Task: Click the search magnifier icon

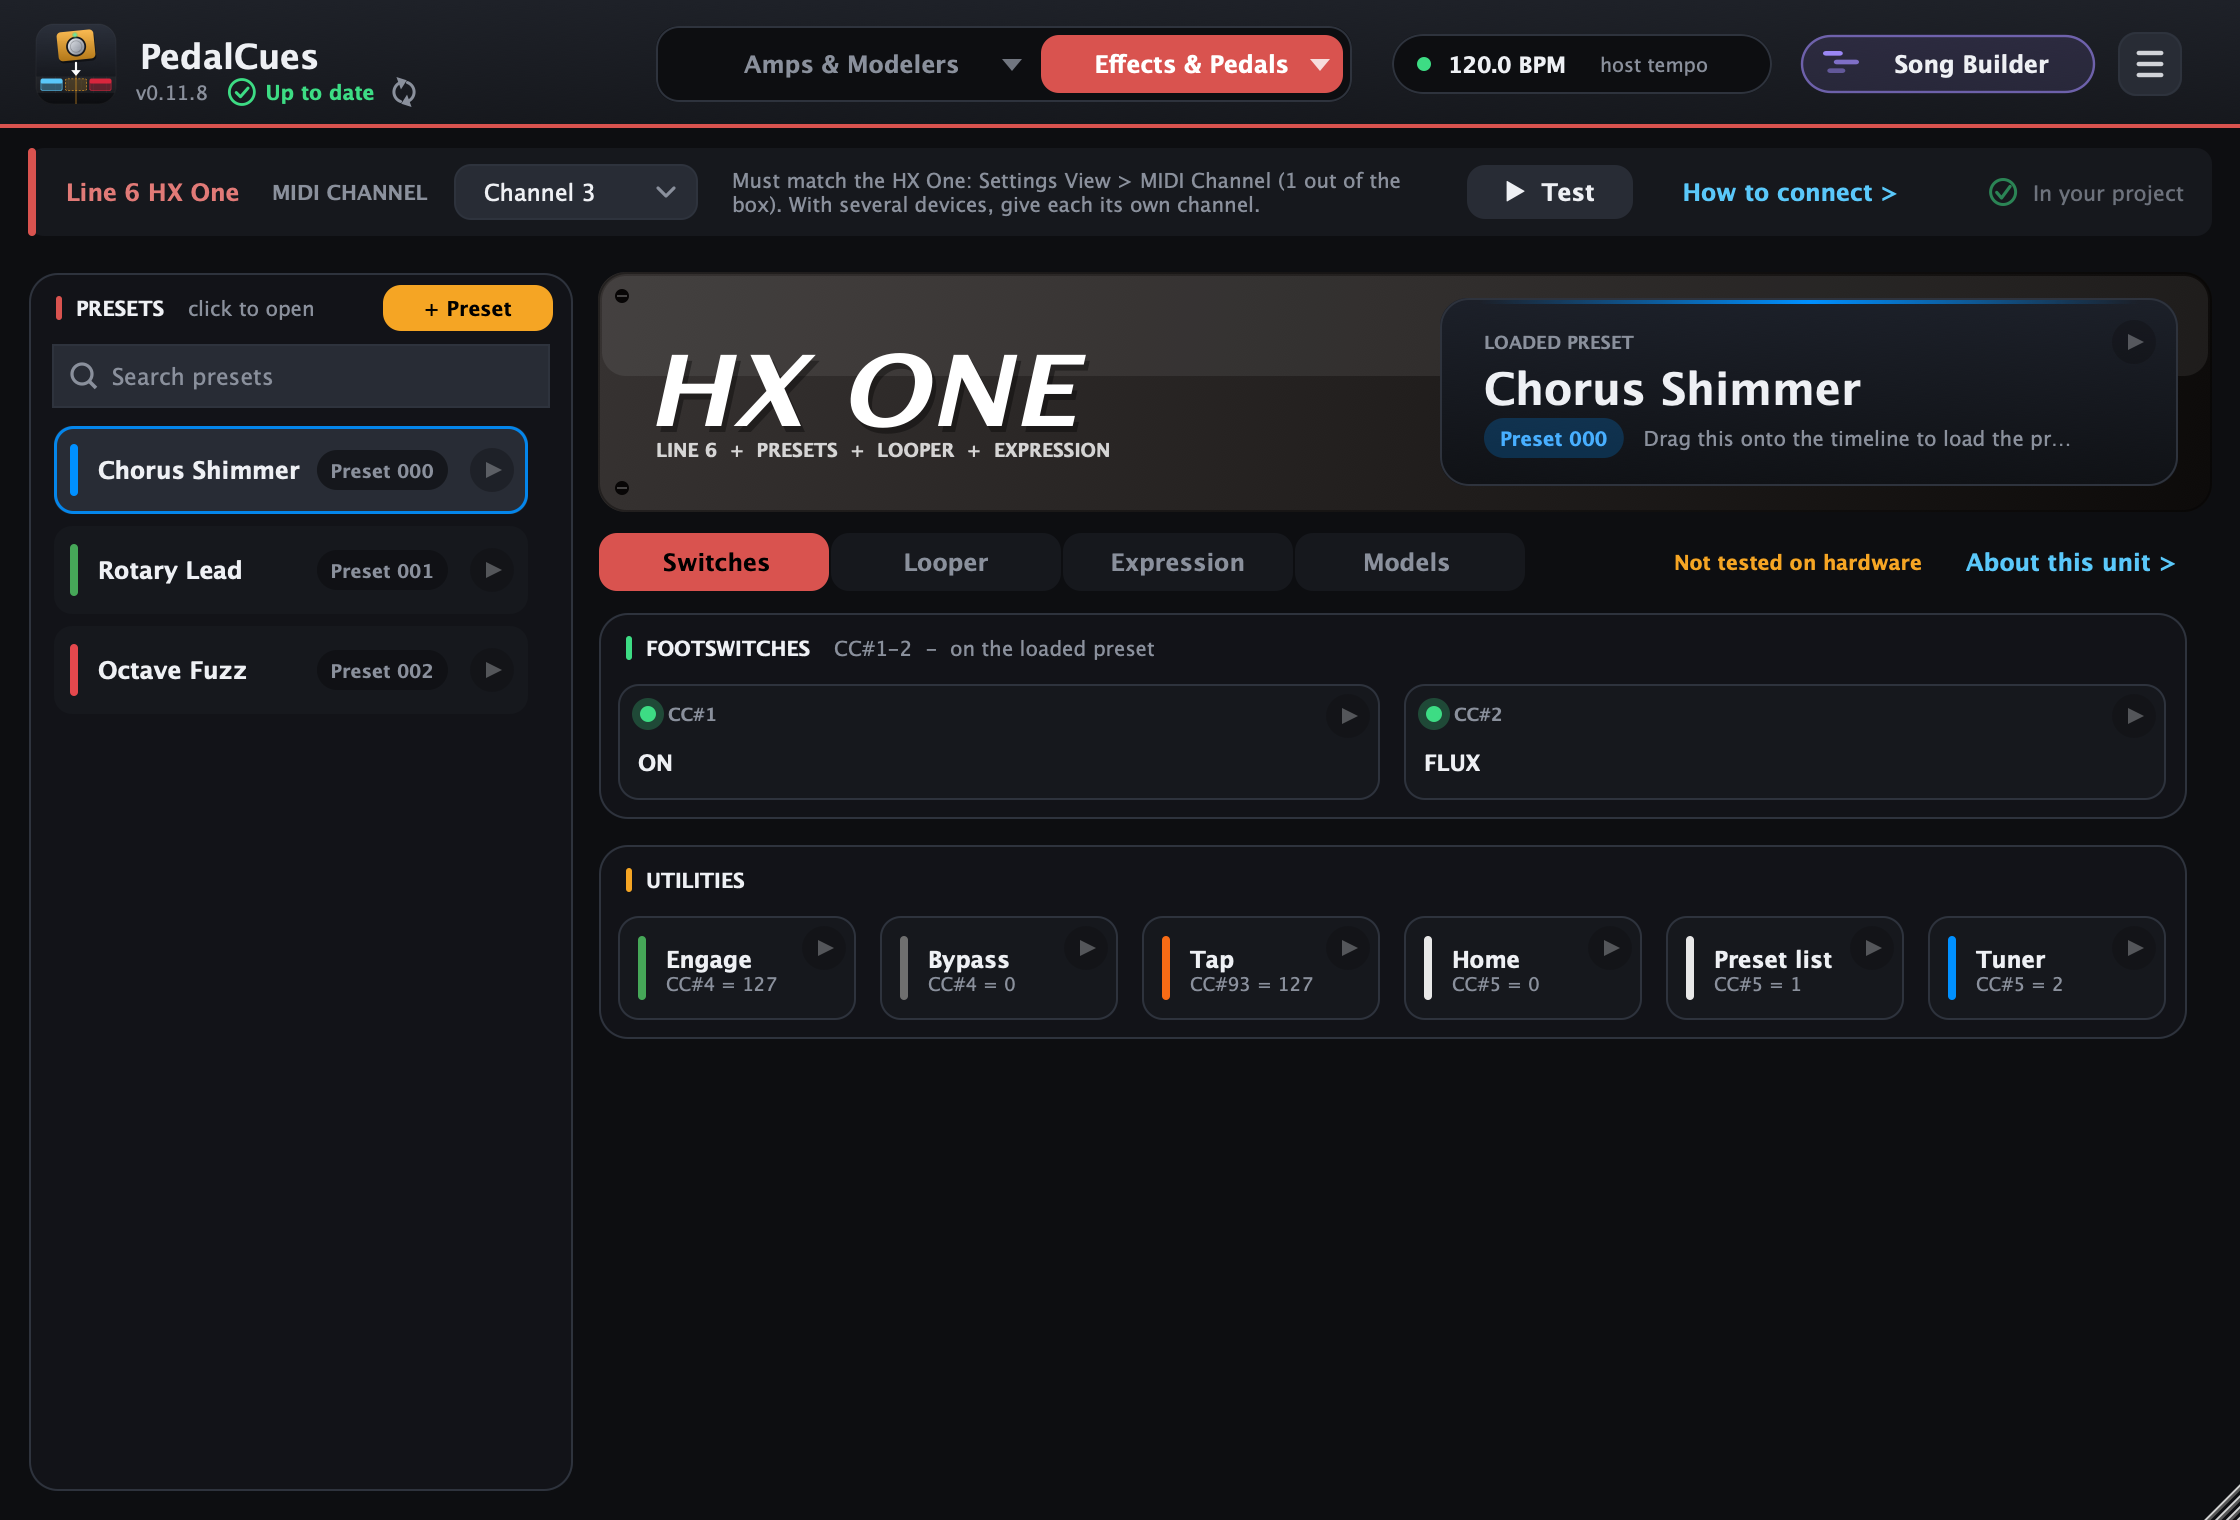Action: [83, 376]
